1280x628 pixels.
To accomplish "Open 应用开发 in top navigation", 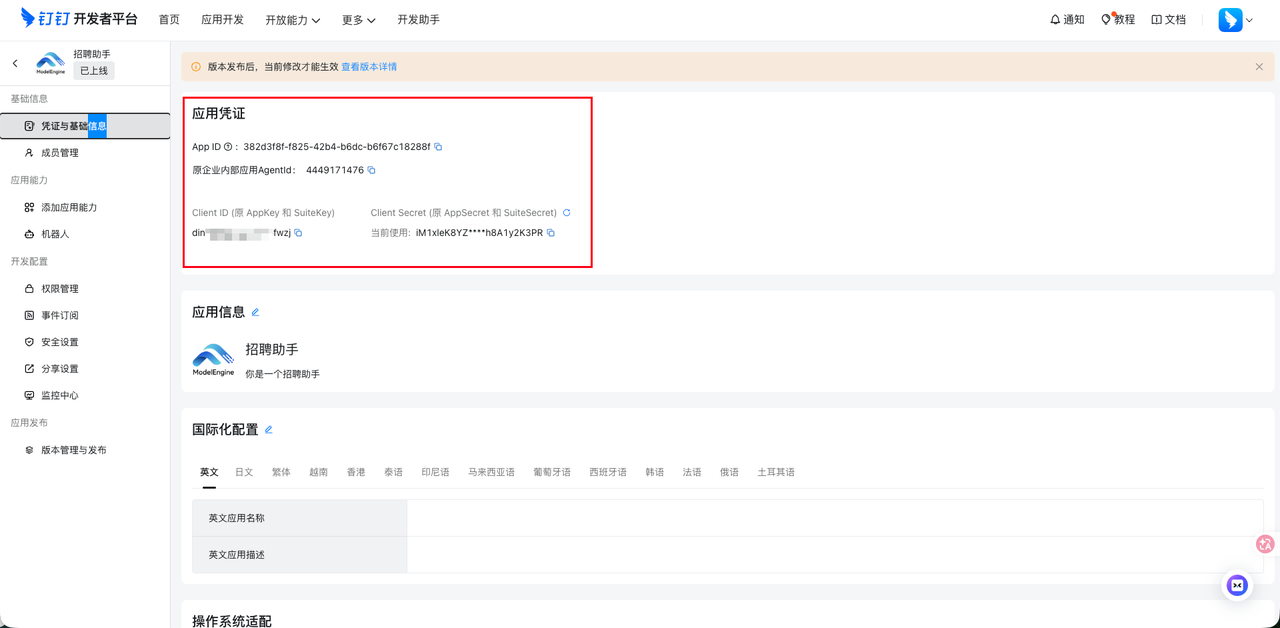I will click(222, 20).
